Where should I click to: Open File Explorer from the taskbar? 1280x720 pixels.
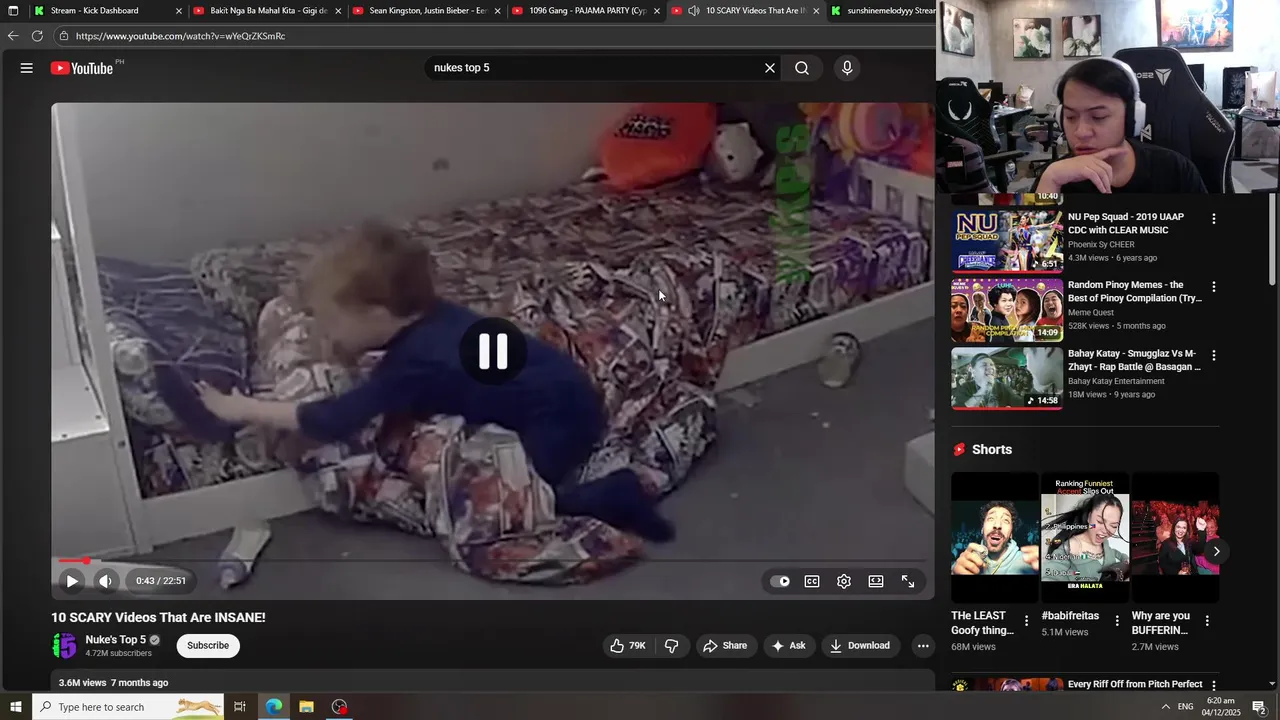click(x=307, y=707)
